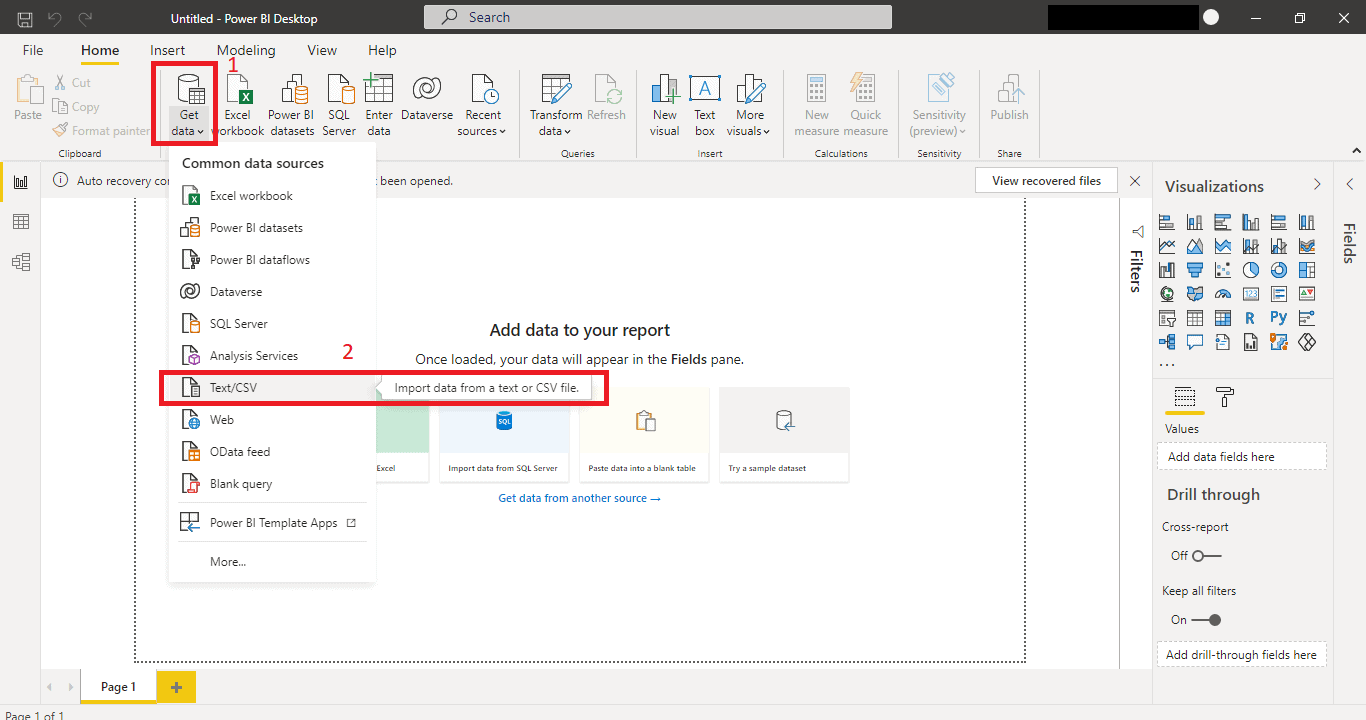Click View recovered files
Viewport: 1366px width, 720px height.
coord(1046,180)
